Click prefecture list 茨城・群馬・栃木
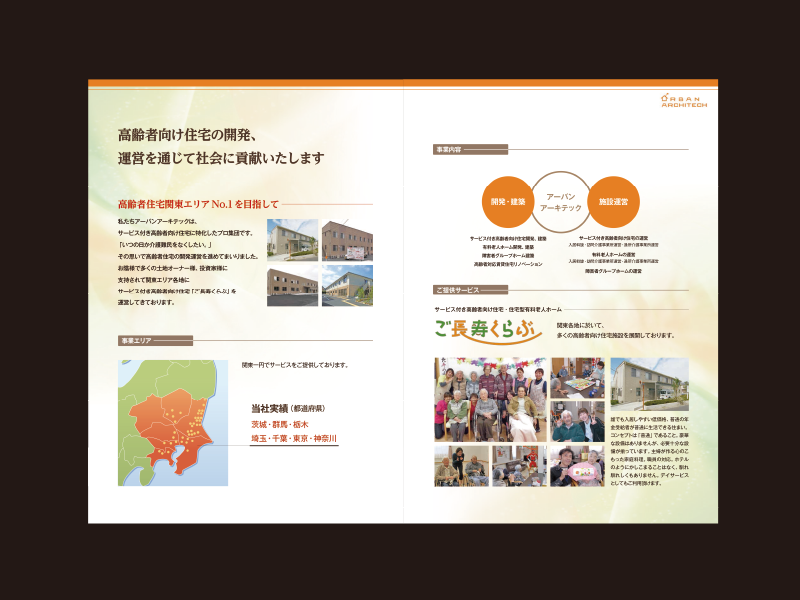Screen dimensions: 800x600 click(x=280, y=424)
